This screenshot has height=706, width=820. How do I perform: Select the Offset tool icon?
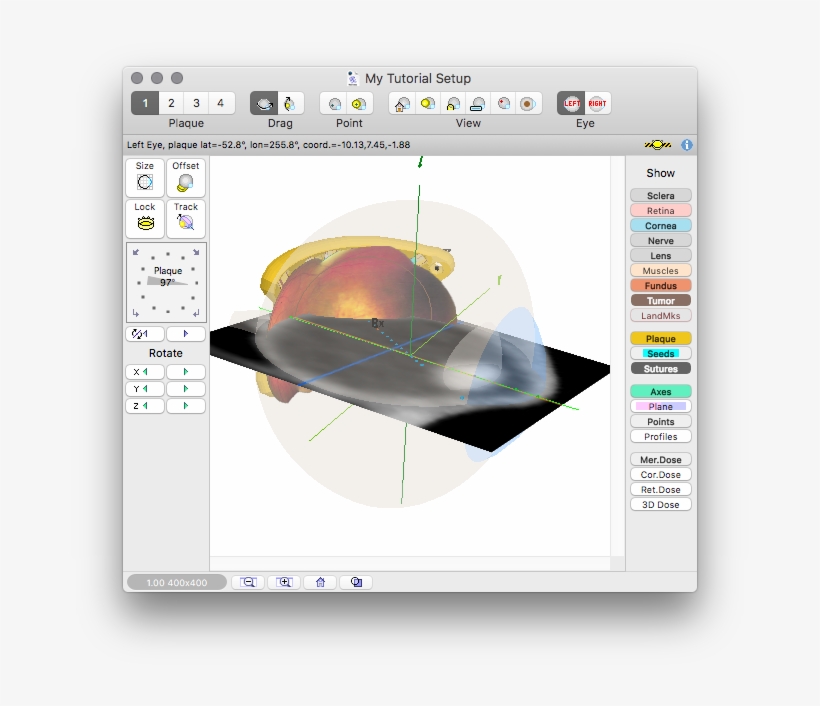(185, 178)
